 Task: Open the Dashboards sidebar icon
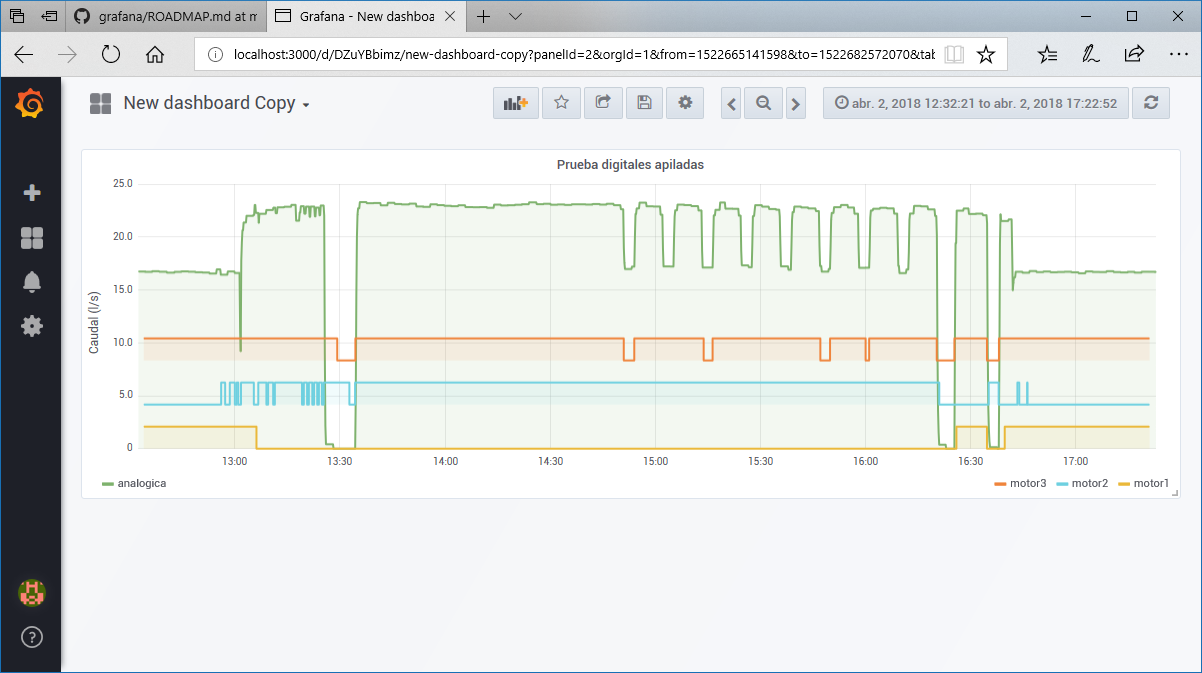[x=31, y=237]
